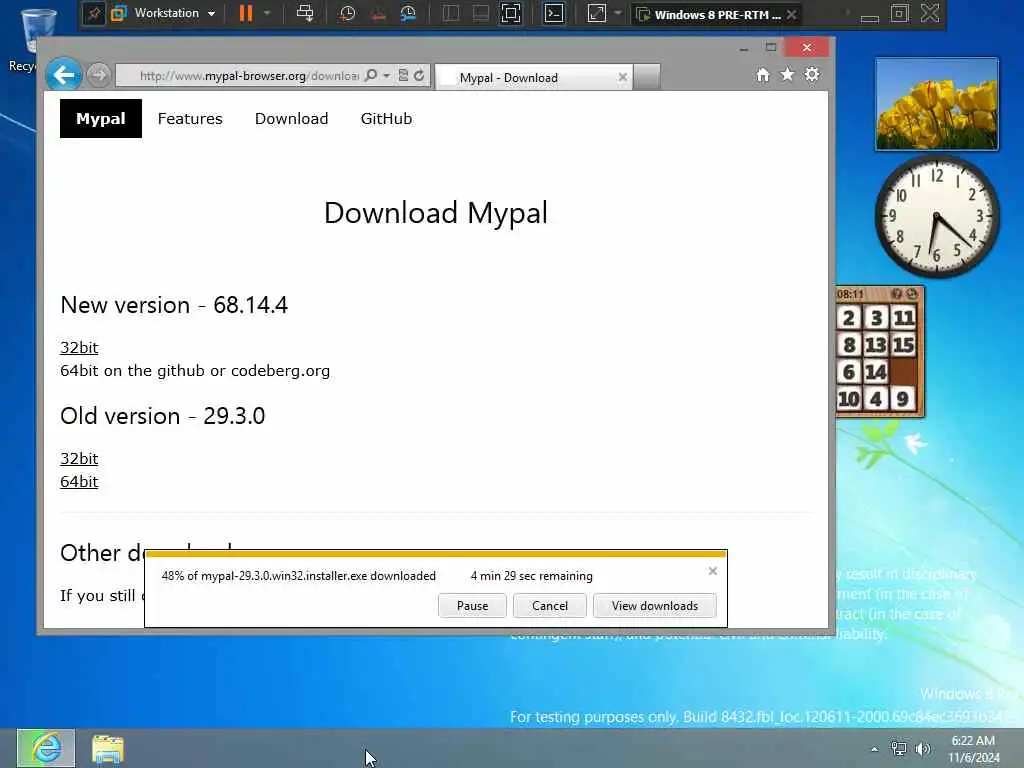Open the volume speaker tray icon
1024x768 pixels.
coord(923,749)
